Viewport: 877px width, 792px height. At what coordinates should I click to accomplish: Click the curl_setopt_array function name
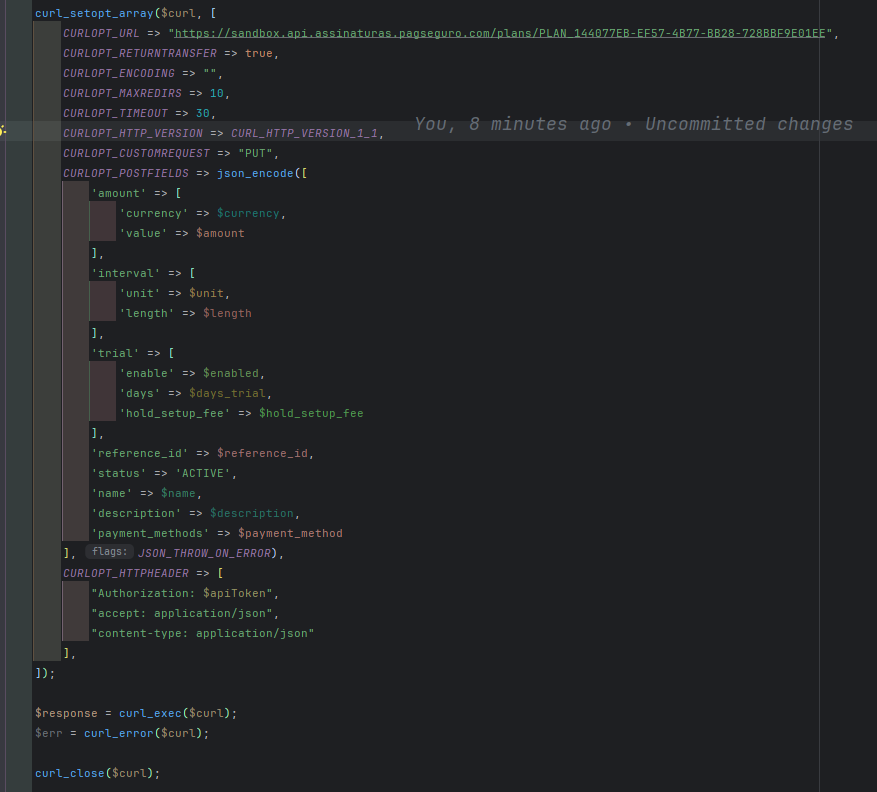pos(94,13)
